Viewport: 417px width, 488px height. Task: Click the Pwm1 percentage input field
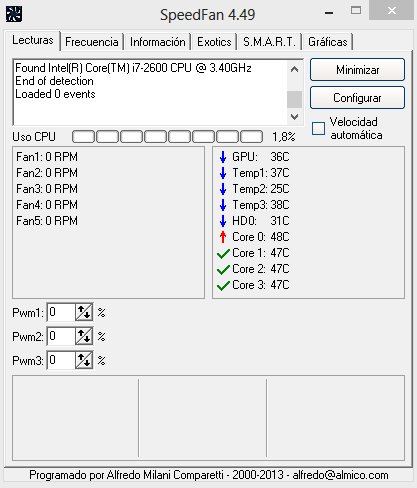pos(61,312)
